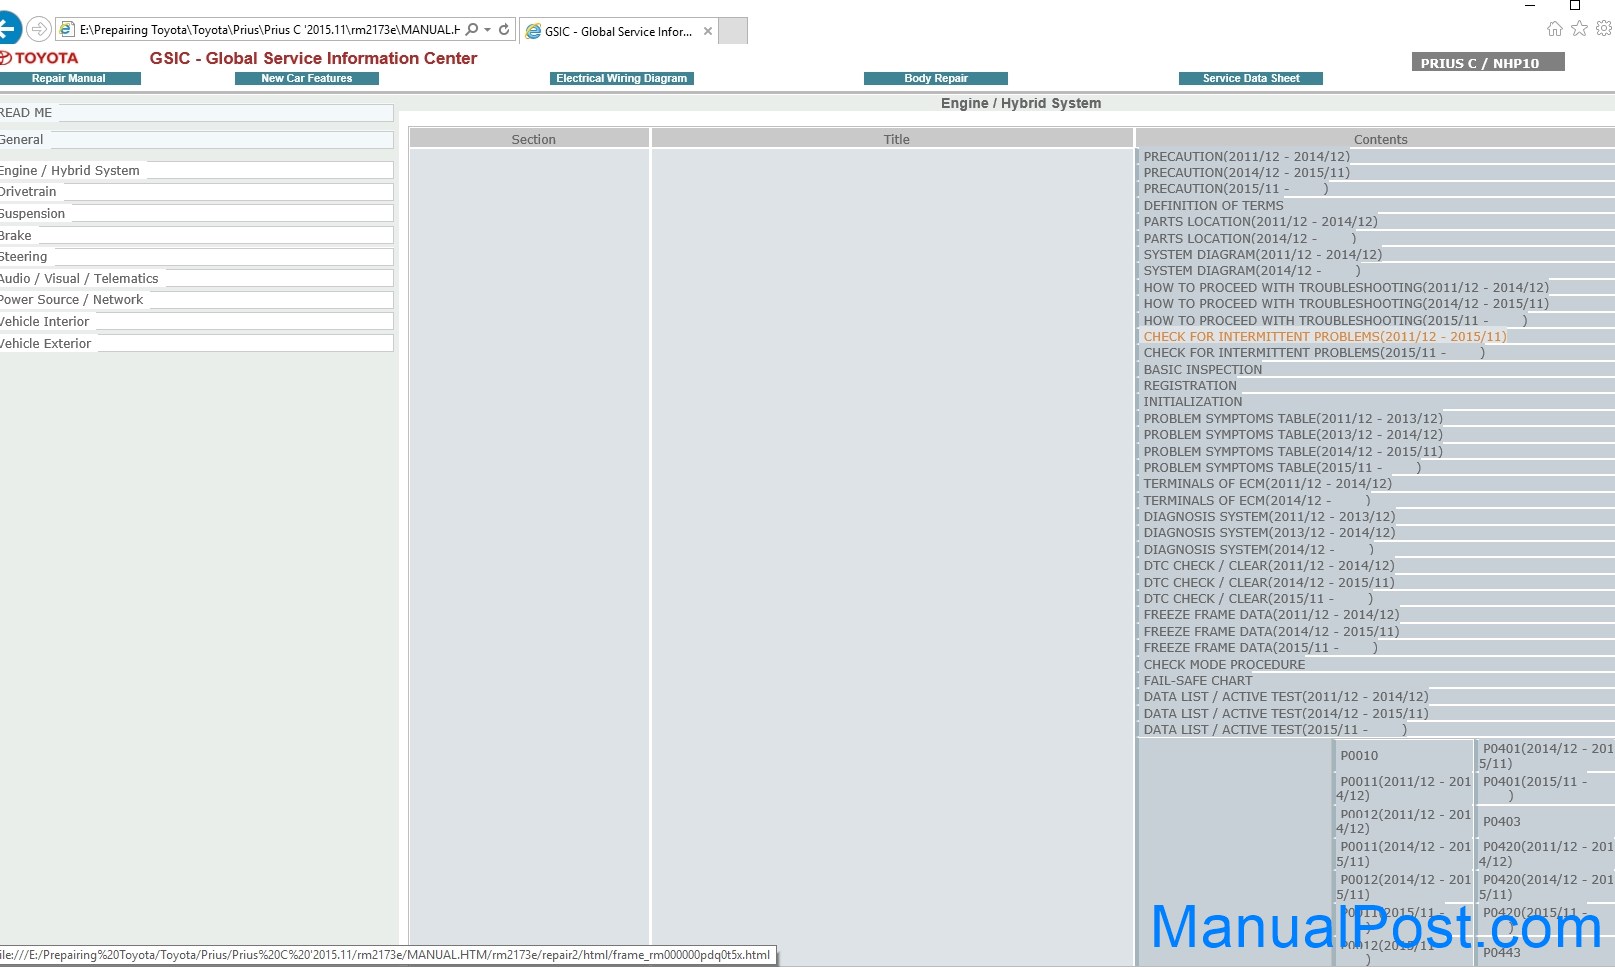Open TERMINALS OF ECM(2011/12 - 2014/12)
The height and width of the screenshot is (967, 1615).
pos(1267,484)
